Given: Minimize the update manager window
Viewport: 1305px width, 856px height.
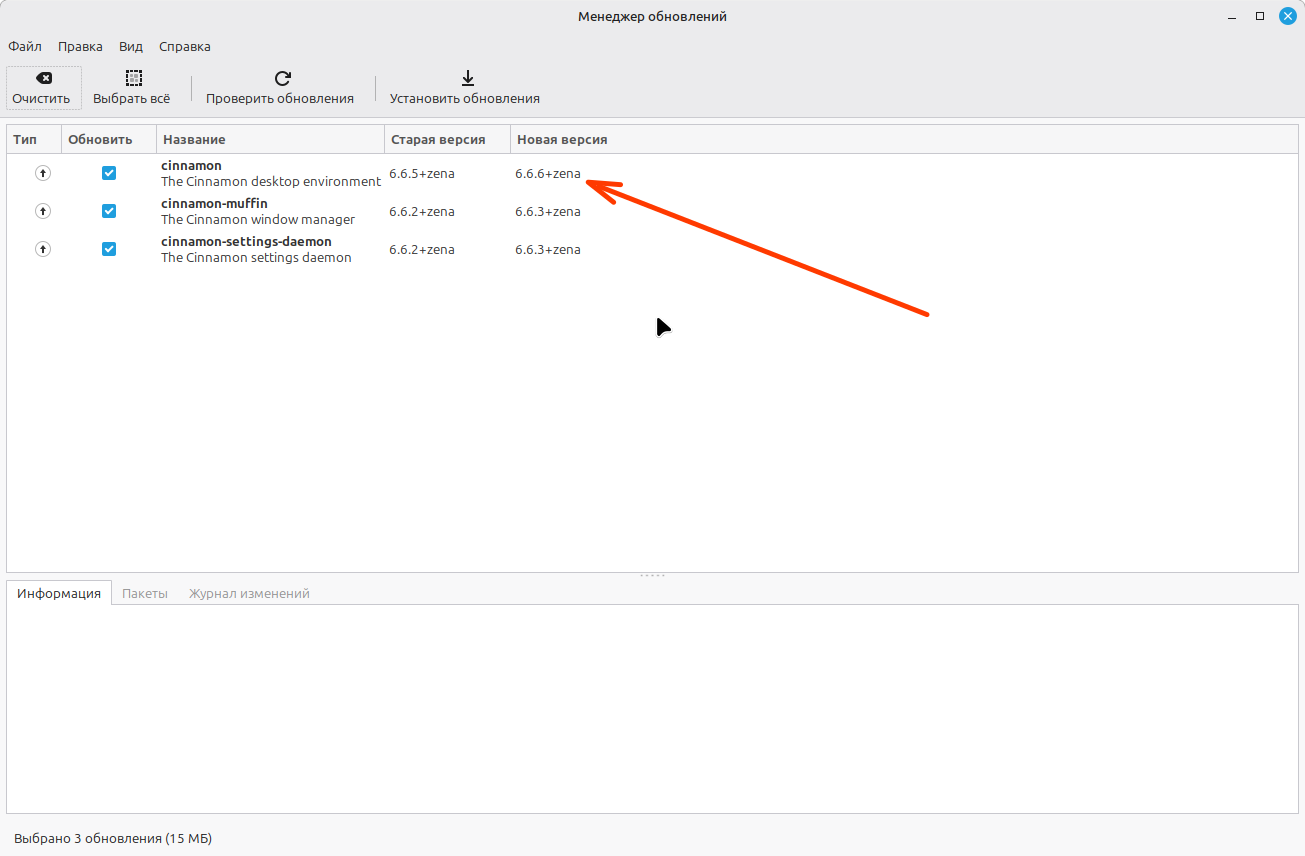Looking at the screenshot, I should click(x=1232, y=16).
